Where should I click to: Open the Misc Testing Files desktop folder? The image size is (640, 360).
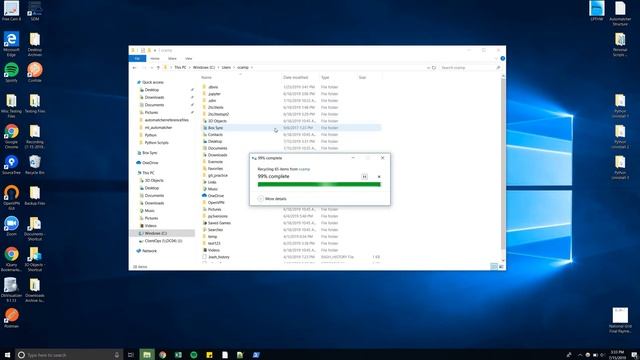tap(11, 106)
